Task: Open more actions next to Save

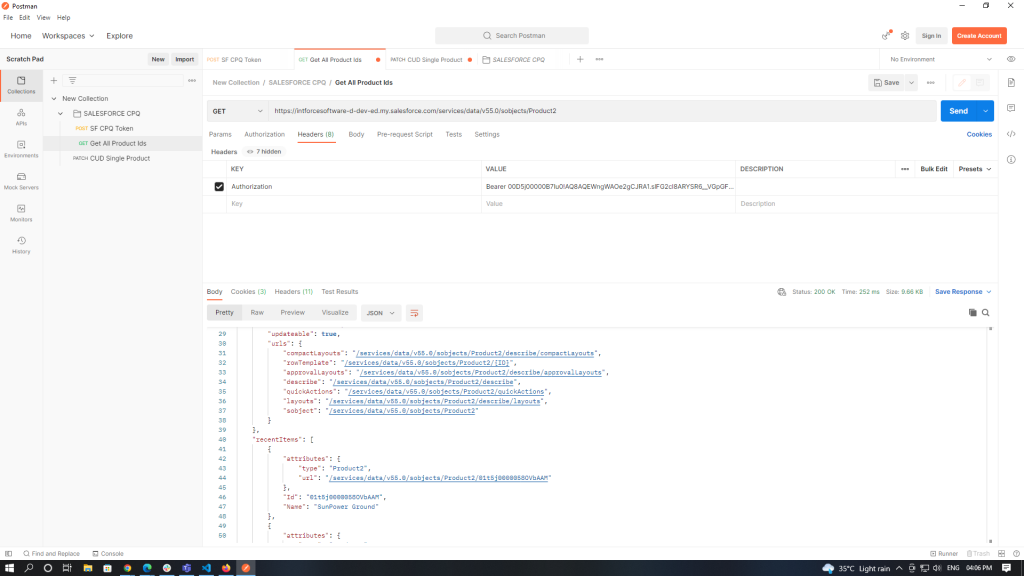Action: point(931,83)
